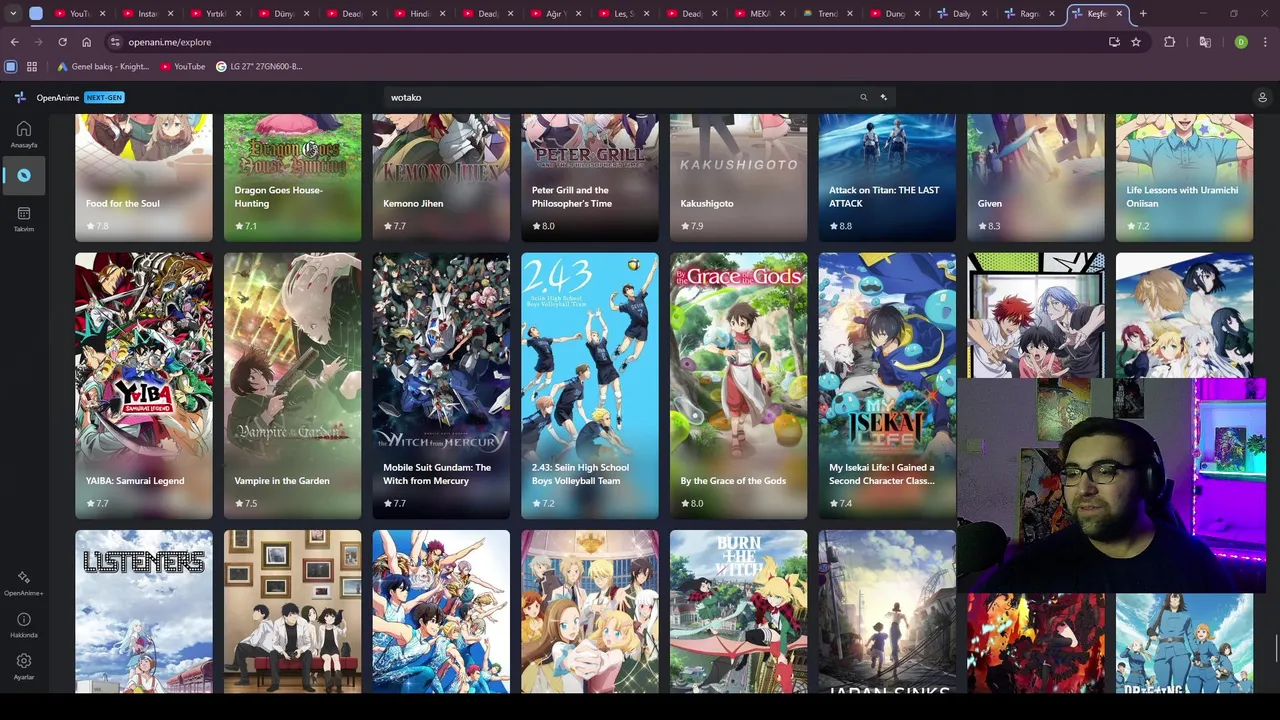1280x720 pixels.
Task: Open By the Grace of the Gods card
Action: pyautogui.click(x=738, y=386)
